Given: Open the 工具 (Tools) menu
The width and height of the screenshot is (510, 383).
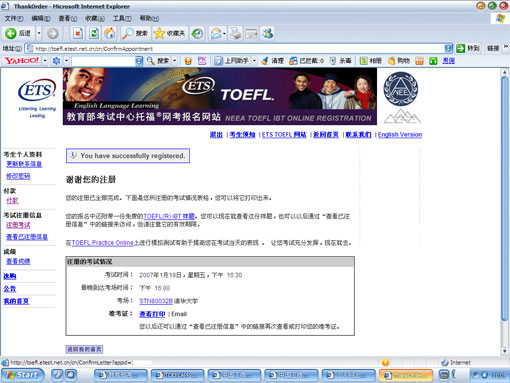Looking at the screenshot, I should pos(122,18).
